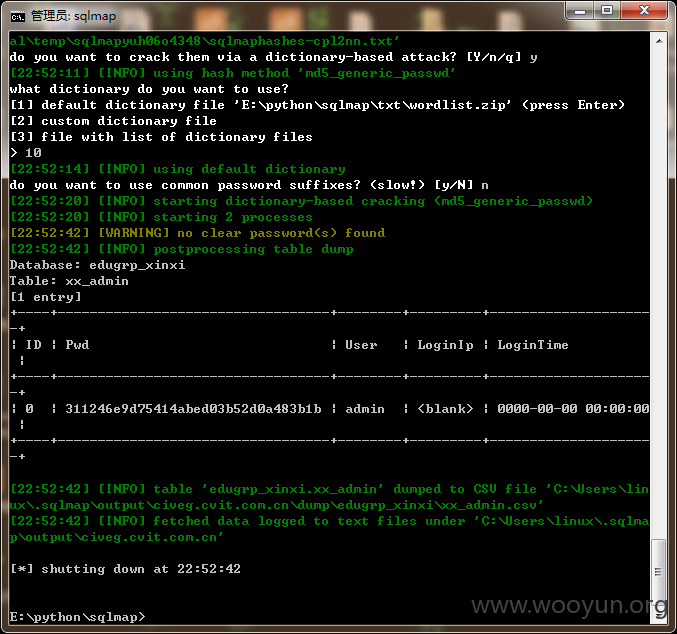Minimize the sqlmap console window

(580, 11)
